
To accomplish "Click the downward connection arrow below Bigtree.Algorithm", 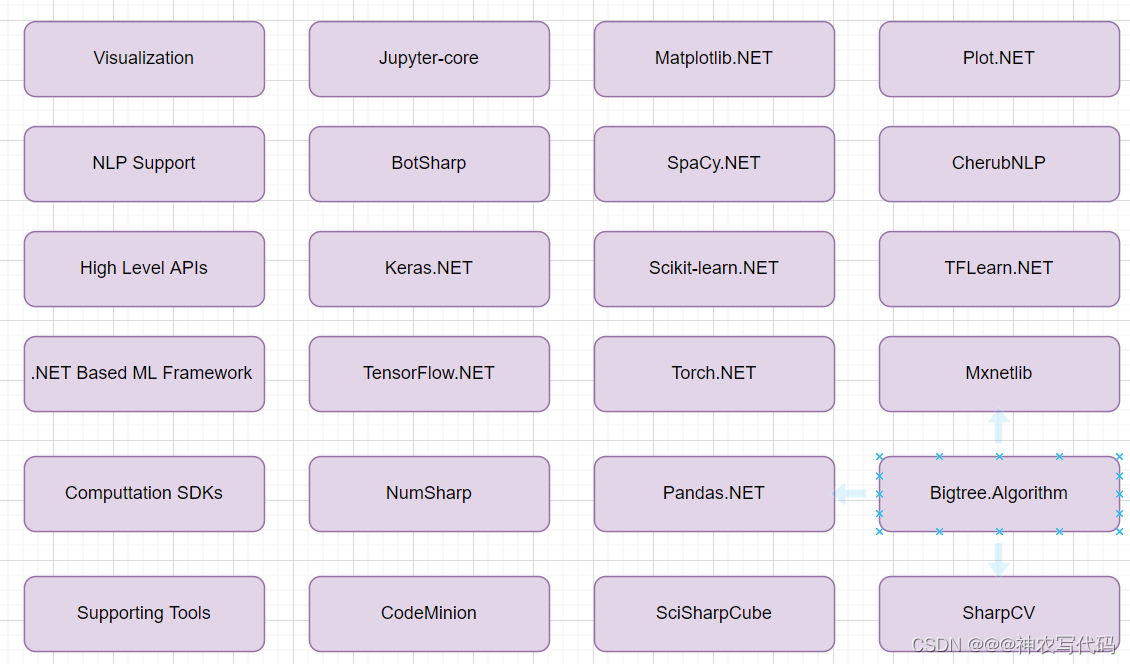I will [x=999, y=560].
